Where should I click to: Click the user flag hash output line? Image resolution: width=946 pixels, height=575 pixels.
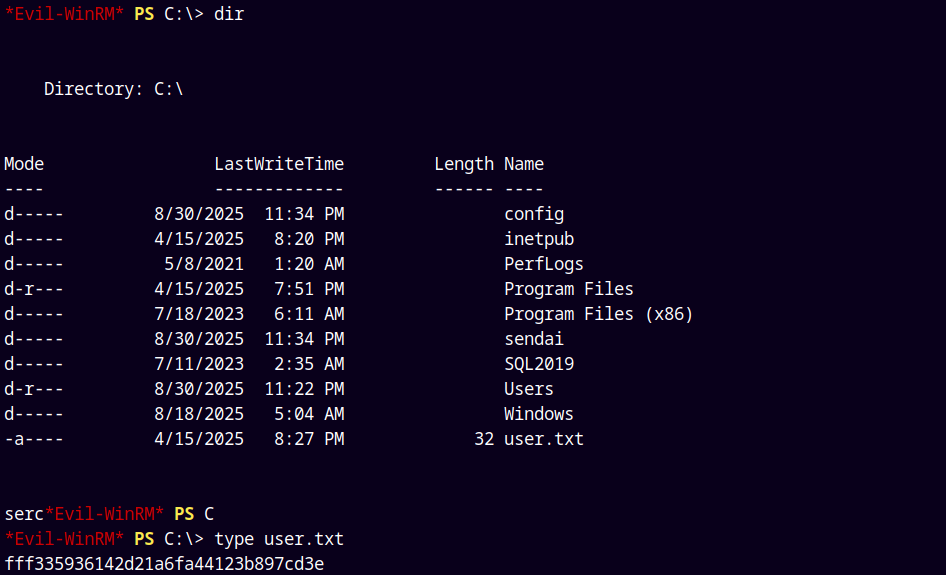pos(164,564)
